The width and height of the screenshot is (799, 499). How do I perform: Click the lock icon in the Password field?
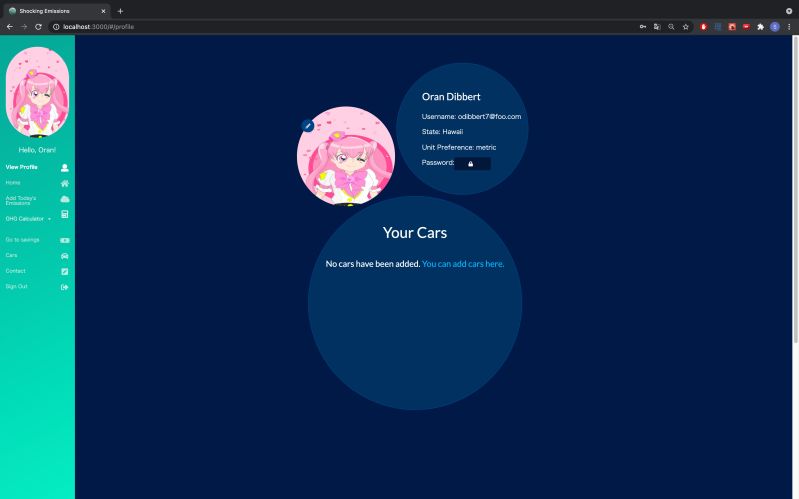pos(470,164)
